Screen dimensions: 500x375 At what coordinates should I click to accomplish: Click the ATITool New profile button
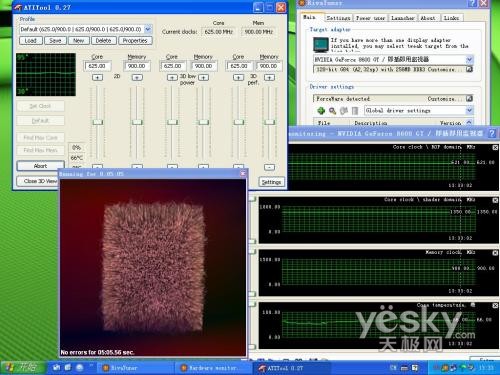(79, 41)
